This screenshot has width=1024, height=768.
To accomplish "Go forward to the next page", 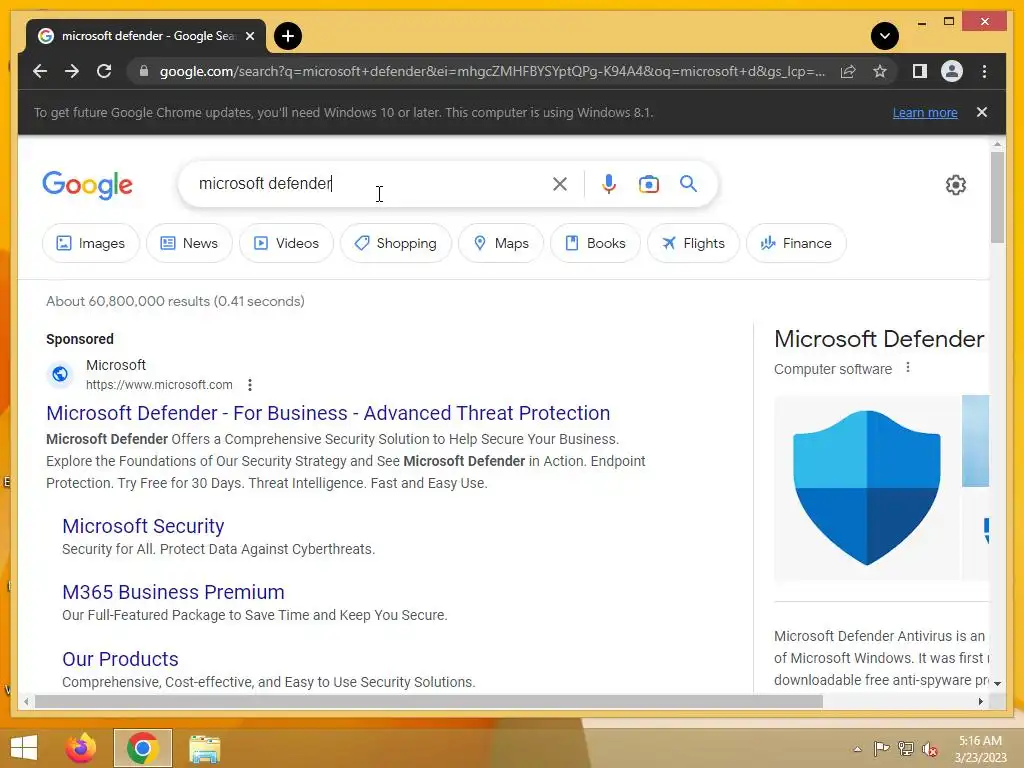I will click(x=72, y=71).
